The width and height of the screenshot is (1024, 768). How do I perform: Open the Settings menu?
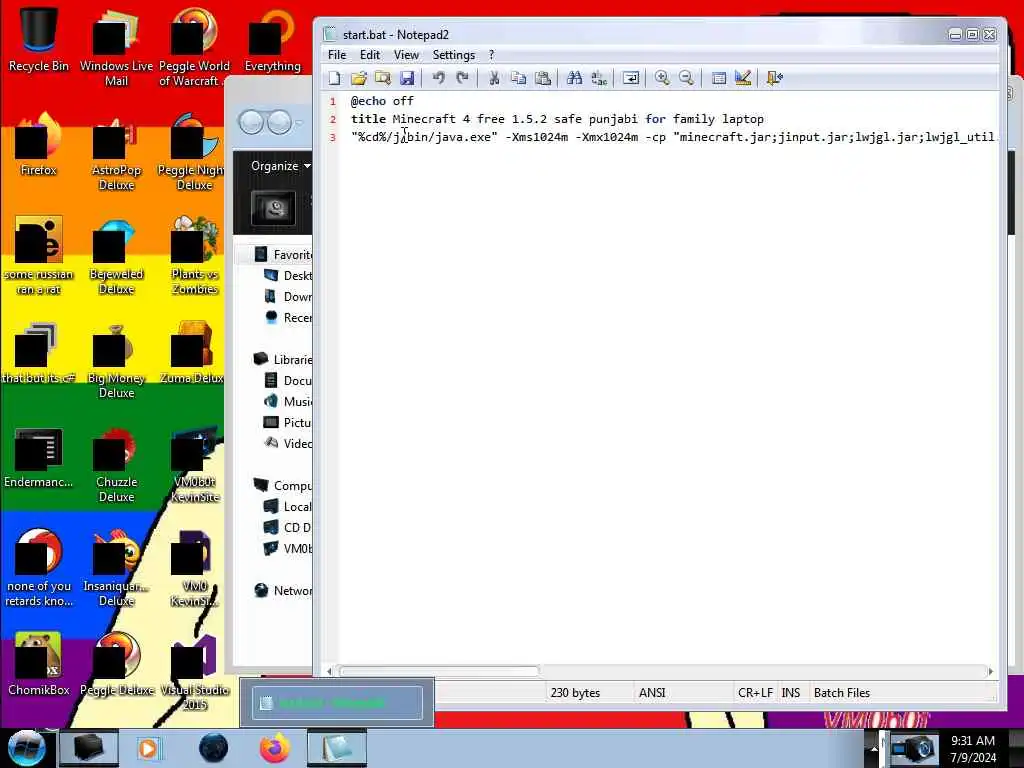pos(454,55)
